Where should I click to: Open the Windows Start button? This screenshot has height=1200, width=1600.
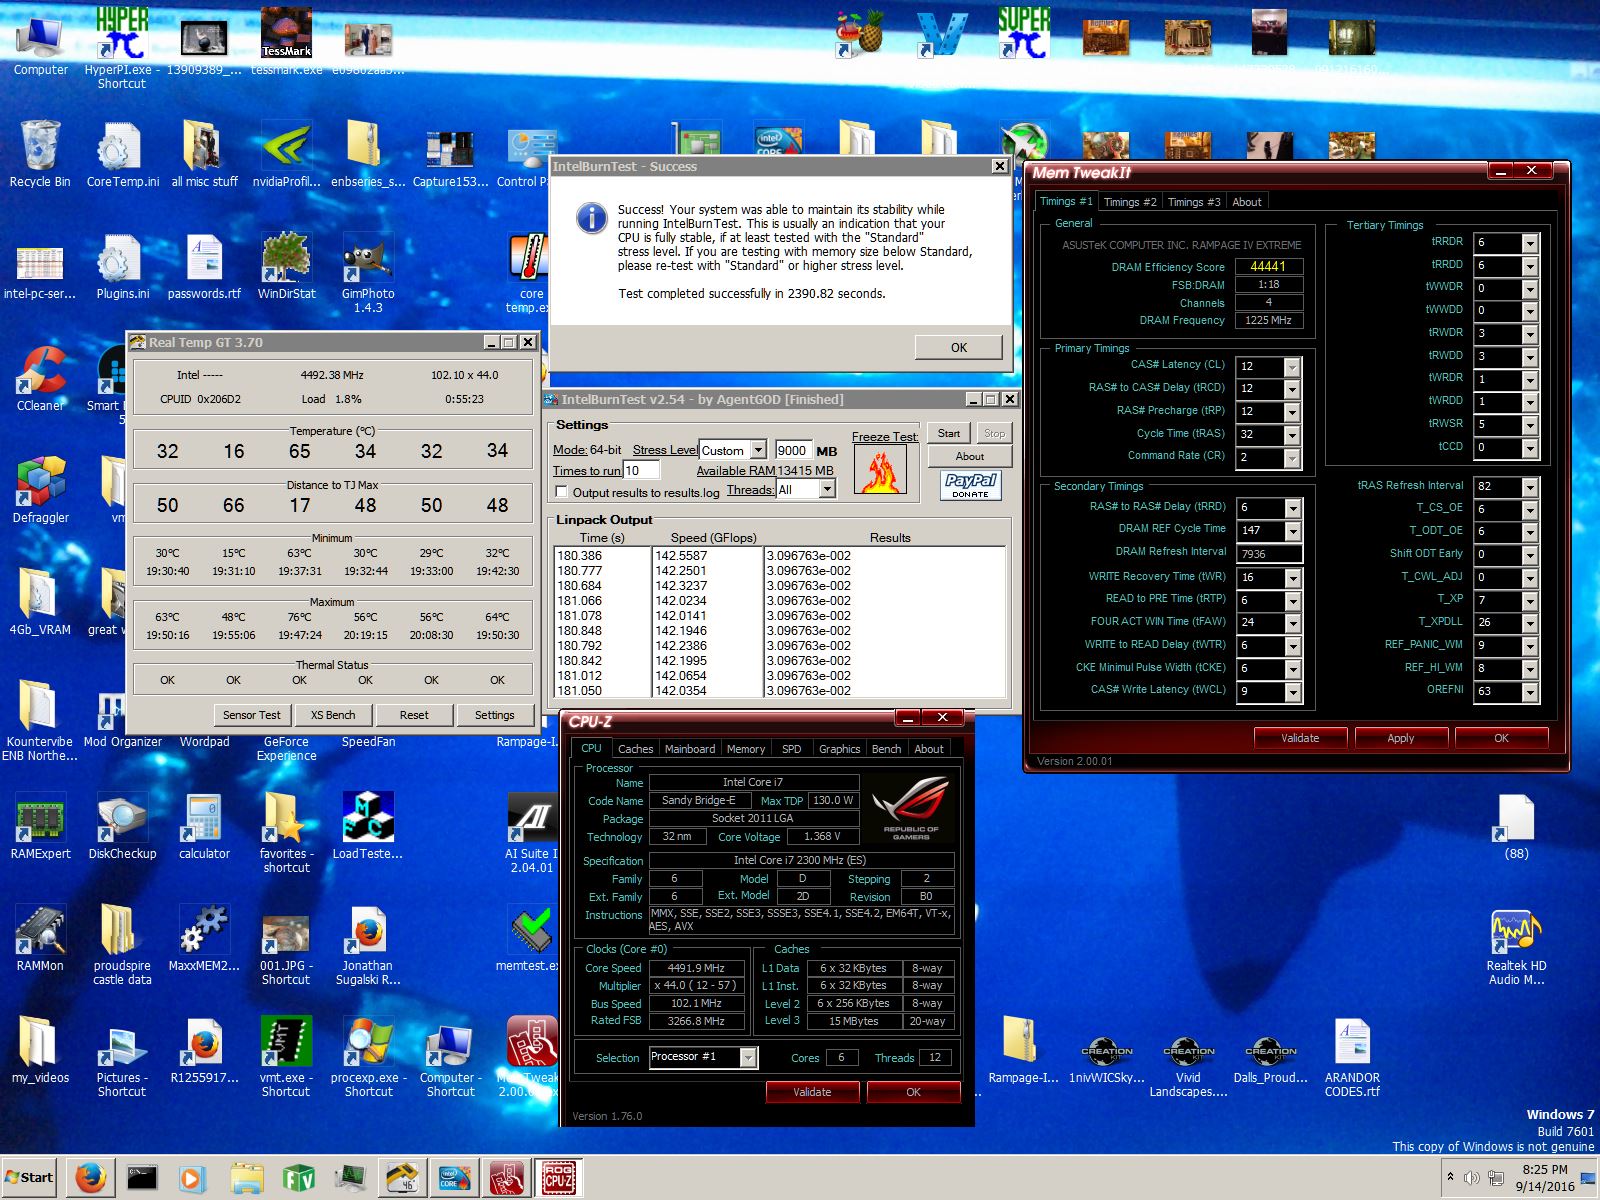tap(29, 1178)
